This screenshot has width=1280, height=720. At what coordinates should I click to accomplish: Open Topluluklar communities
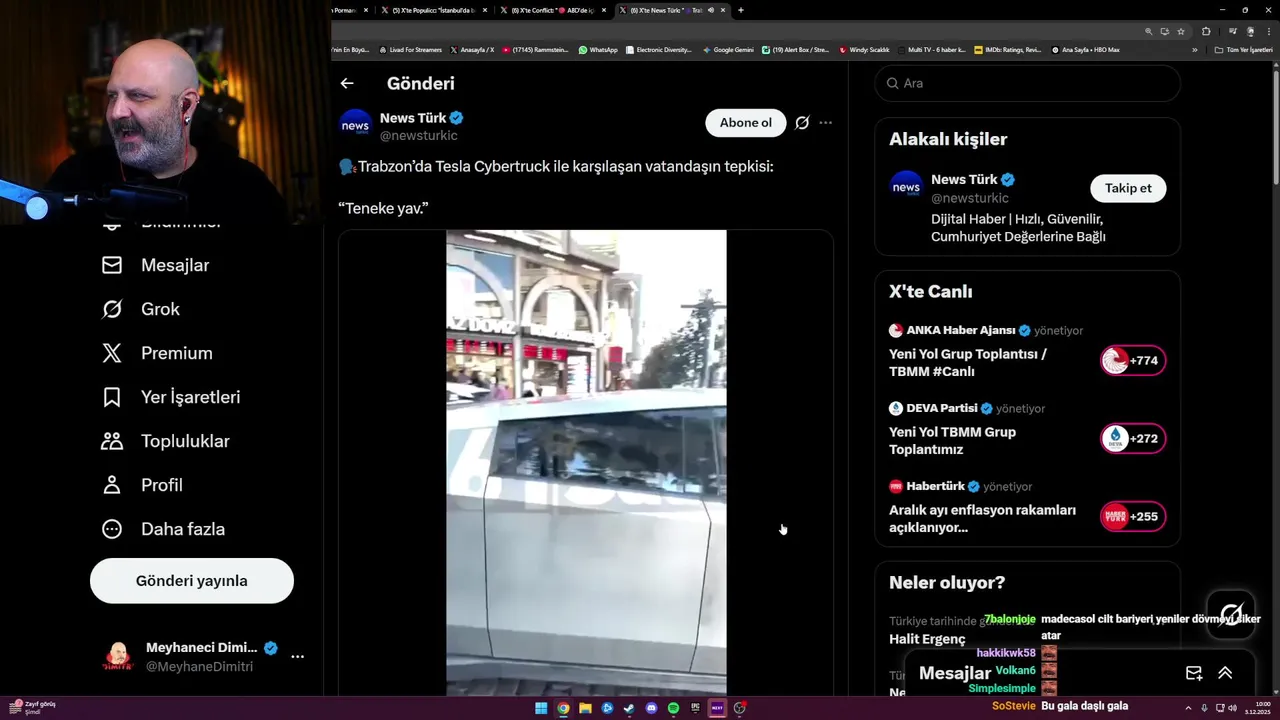coord(165,441)
